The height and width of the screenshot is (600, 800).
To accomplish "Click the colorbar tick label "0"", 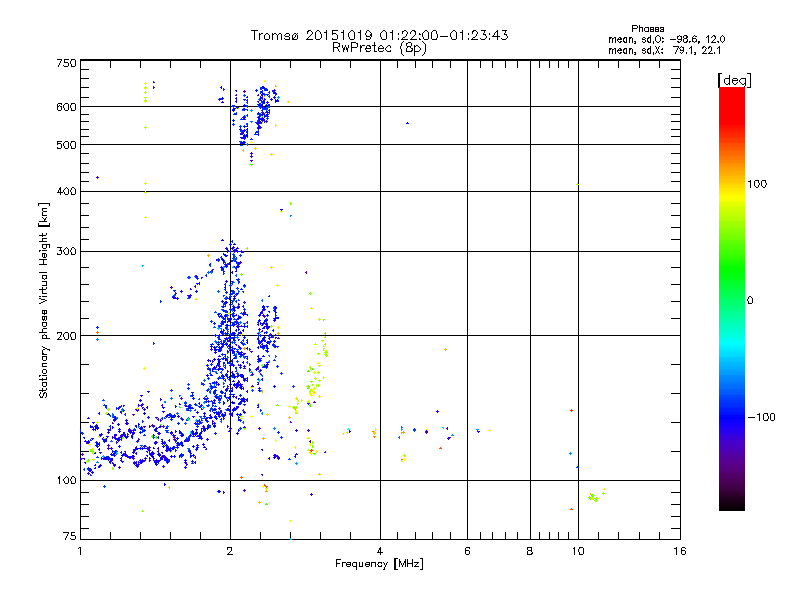I will (749, 301).
